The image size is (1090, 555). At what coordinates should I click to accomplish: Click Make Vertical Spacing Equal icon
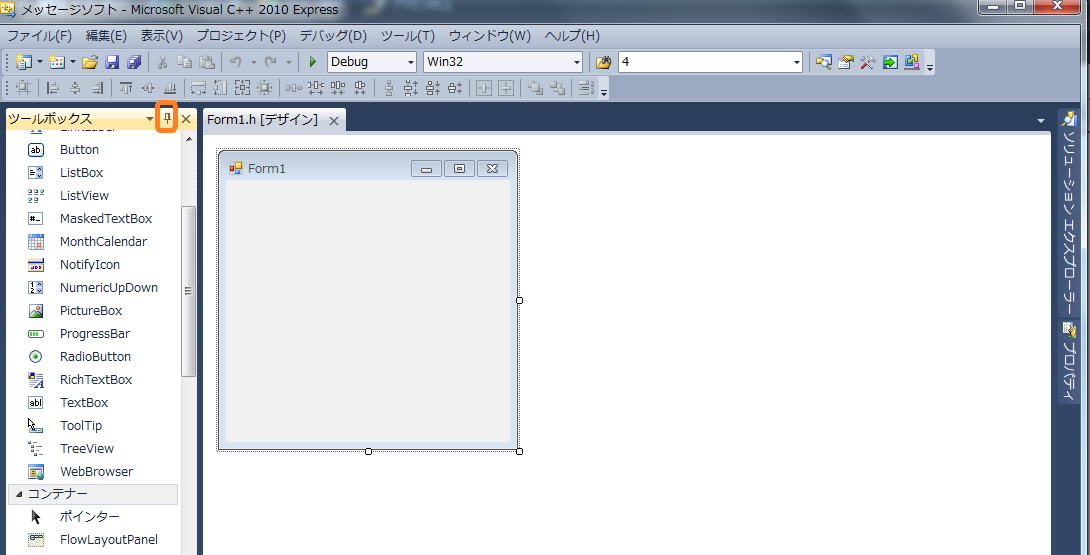coord(389,88)
